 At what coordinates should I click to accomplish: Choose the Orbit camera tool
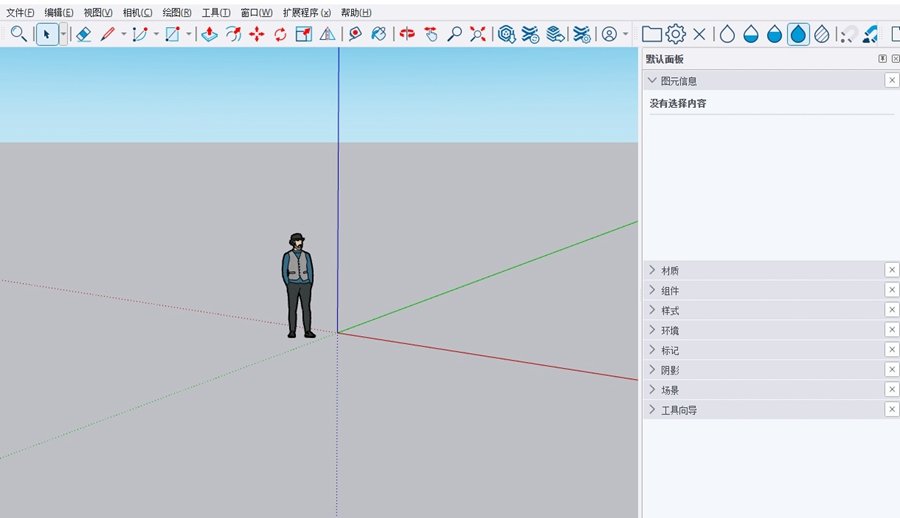[407, 34]
